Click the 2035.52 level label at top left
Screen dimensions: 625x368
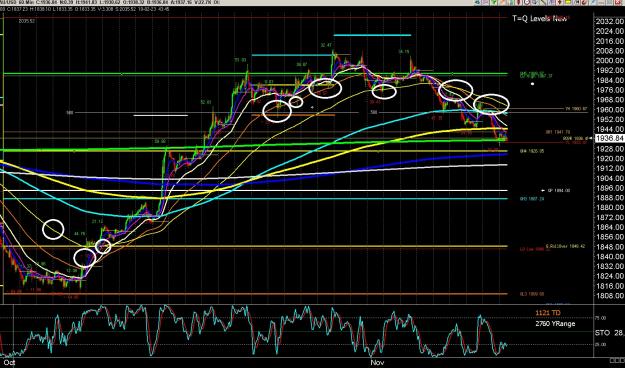27,21
